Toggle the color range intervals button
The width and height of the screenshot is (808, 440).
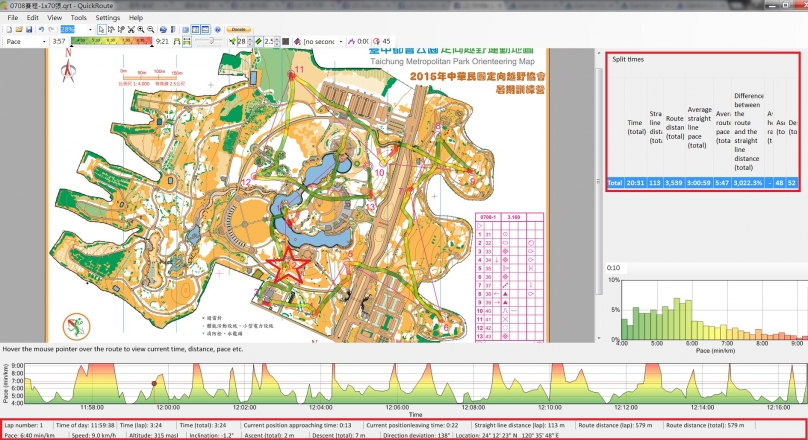(x=187, y=41)
